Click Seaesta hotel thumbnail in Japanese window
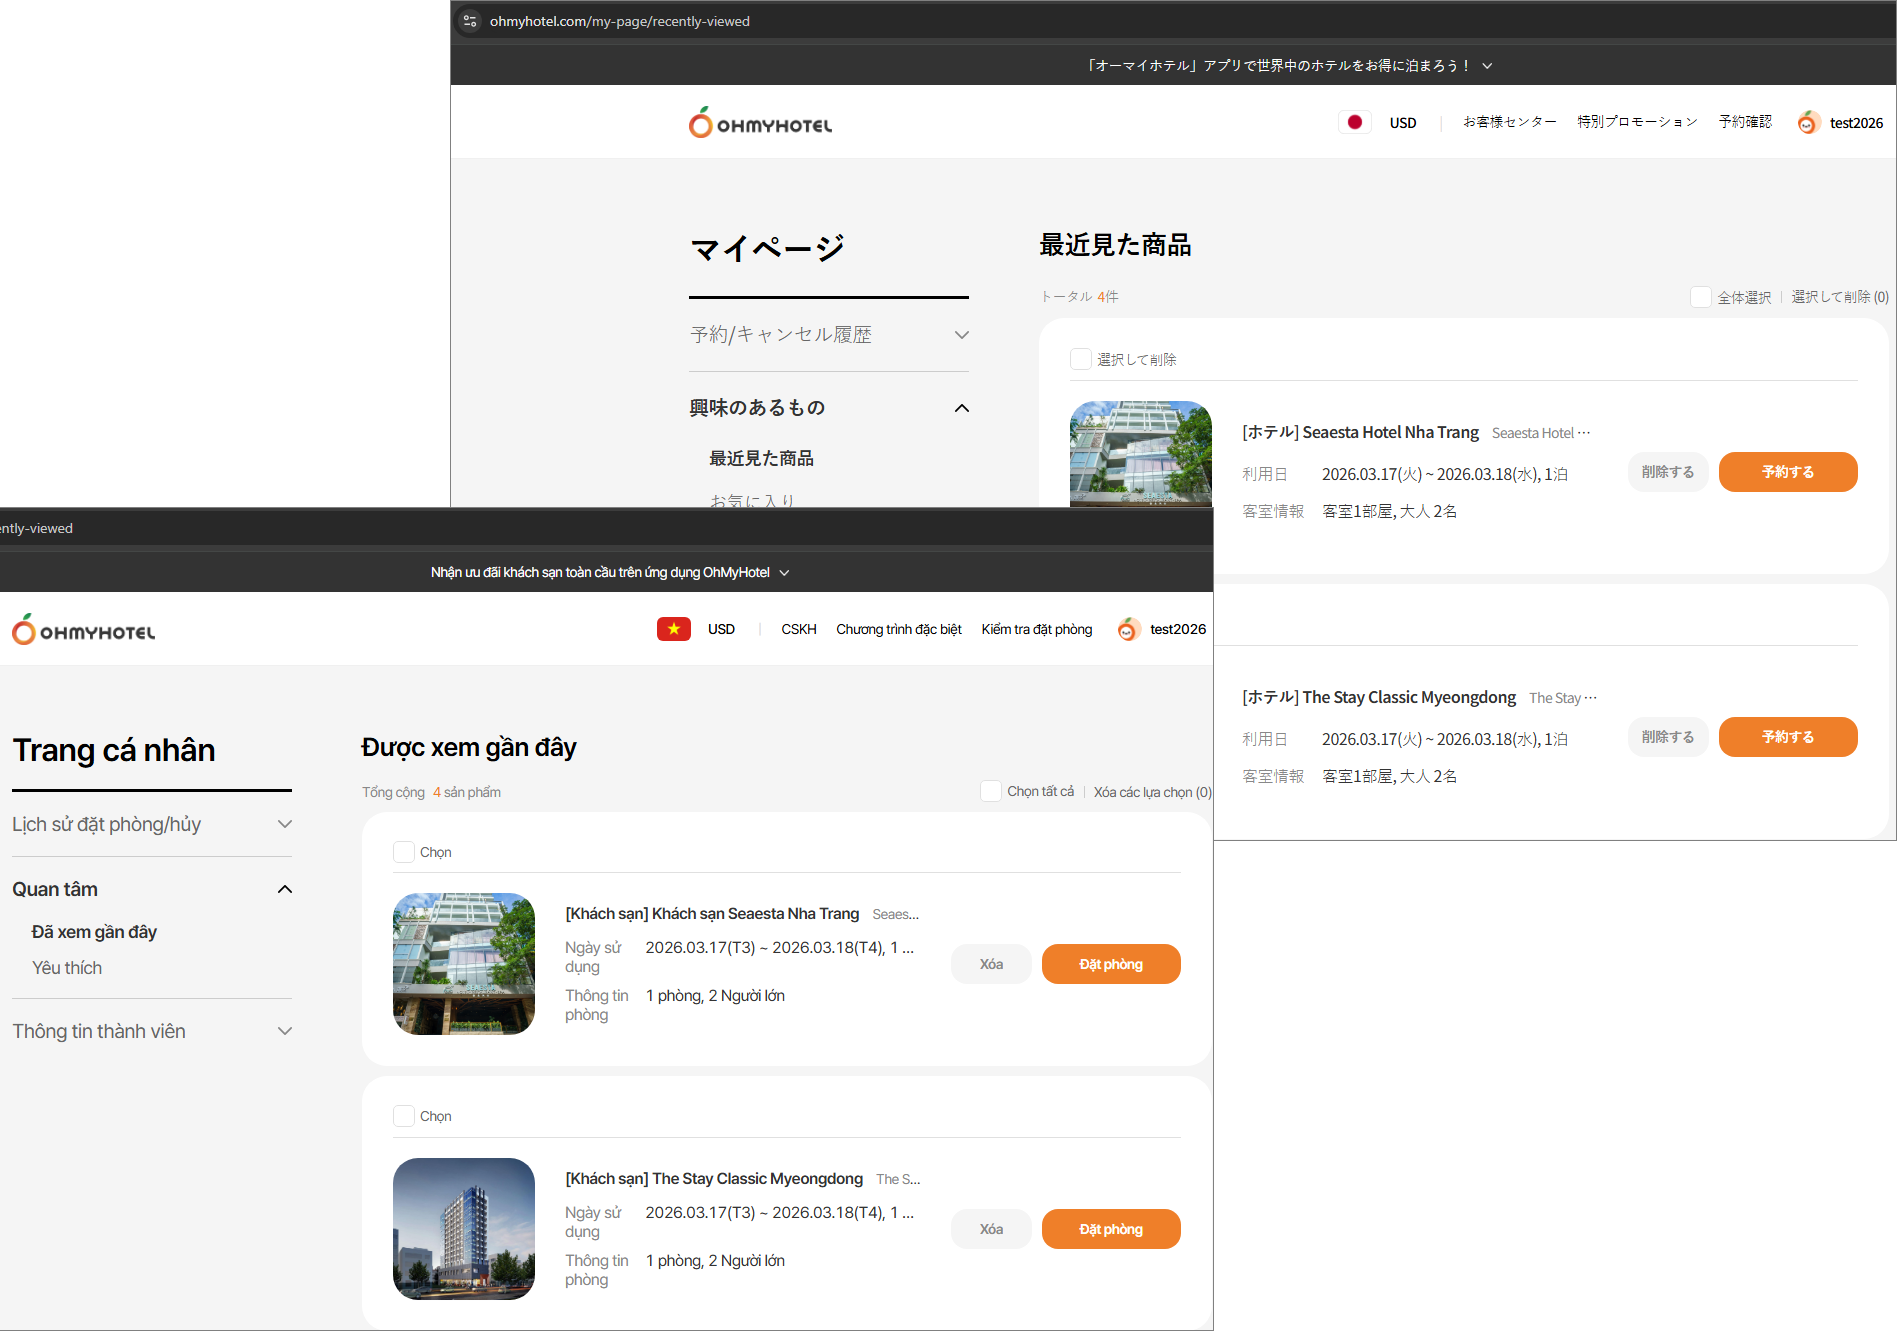Image resolution: width=1897 pixels, height=1331 pixels. coord(1141,454)
